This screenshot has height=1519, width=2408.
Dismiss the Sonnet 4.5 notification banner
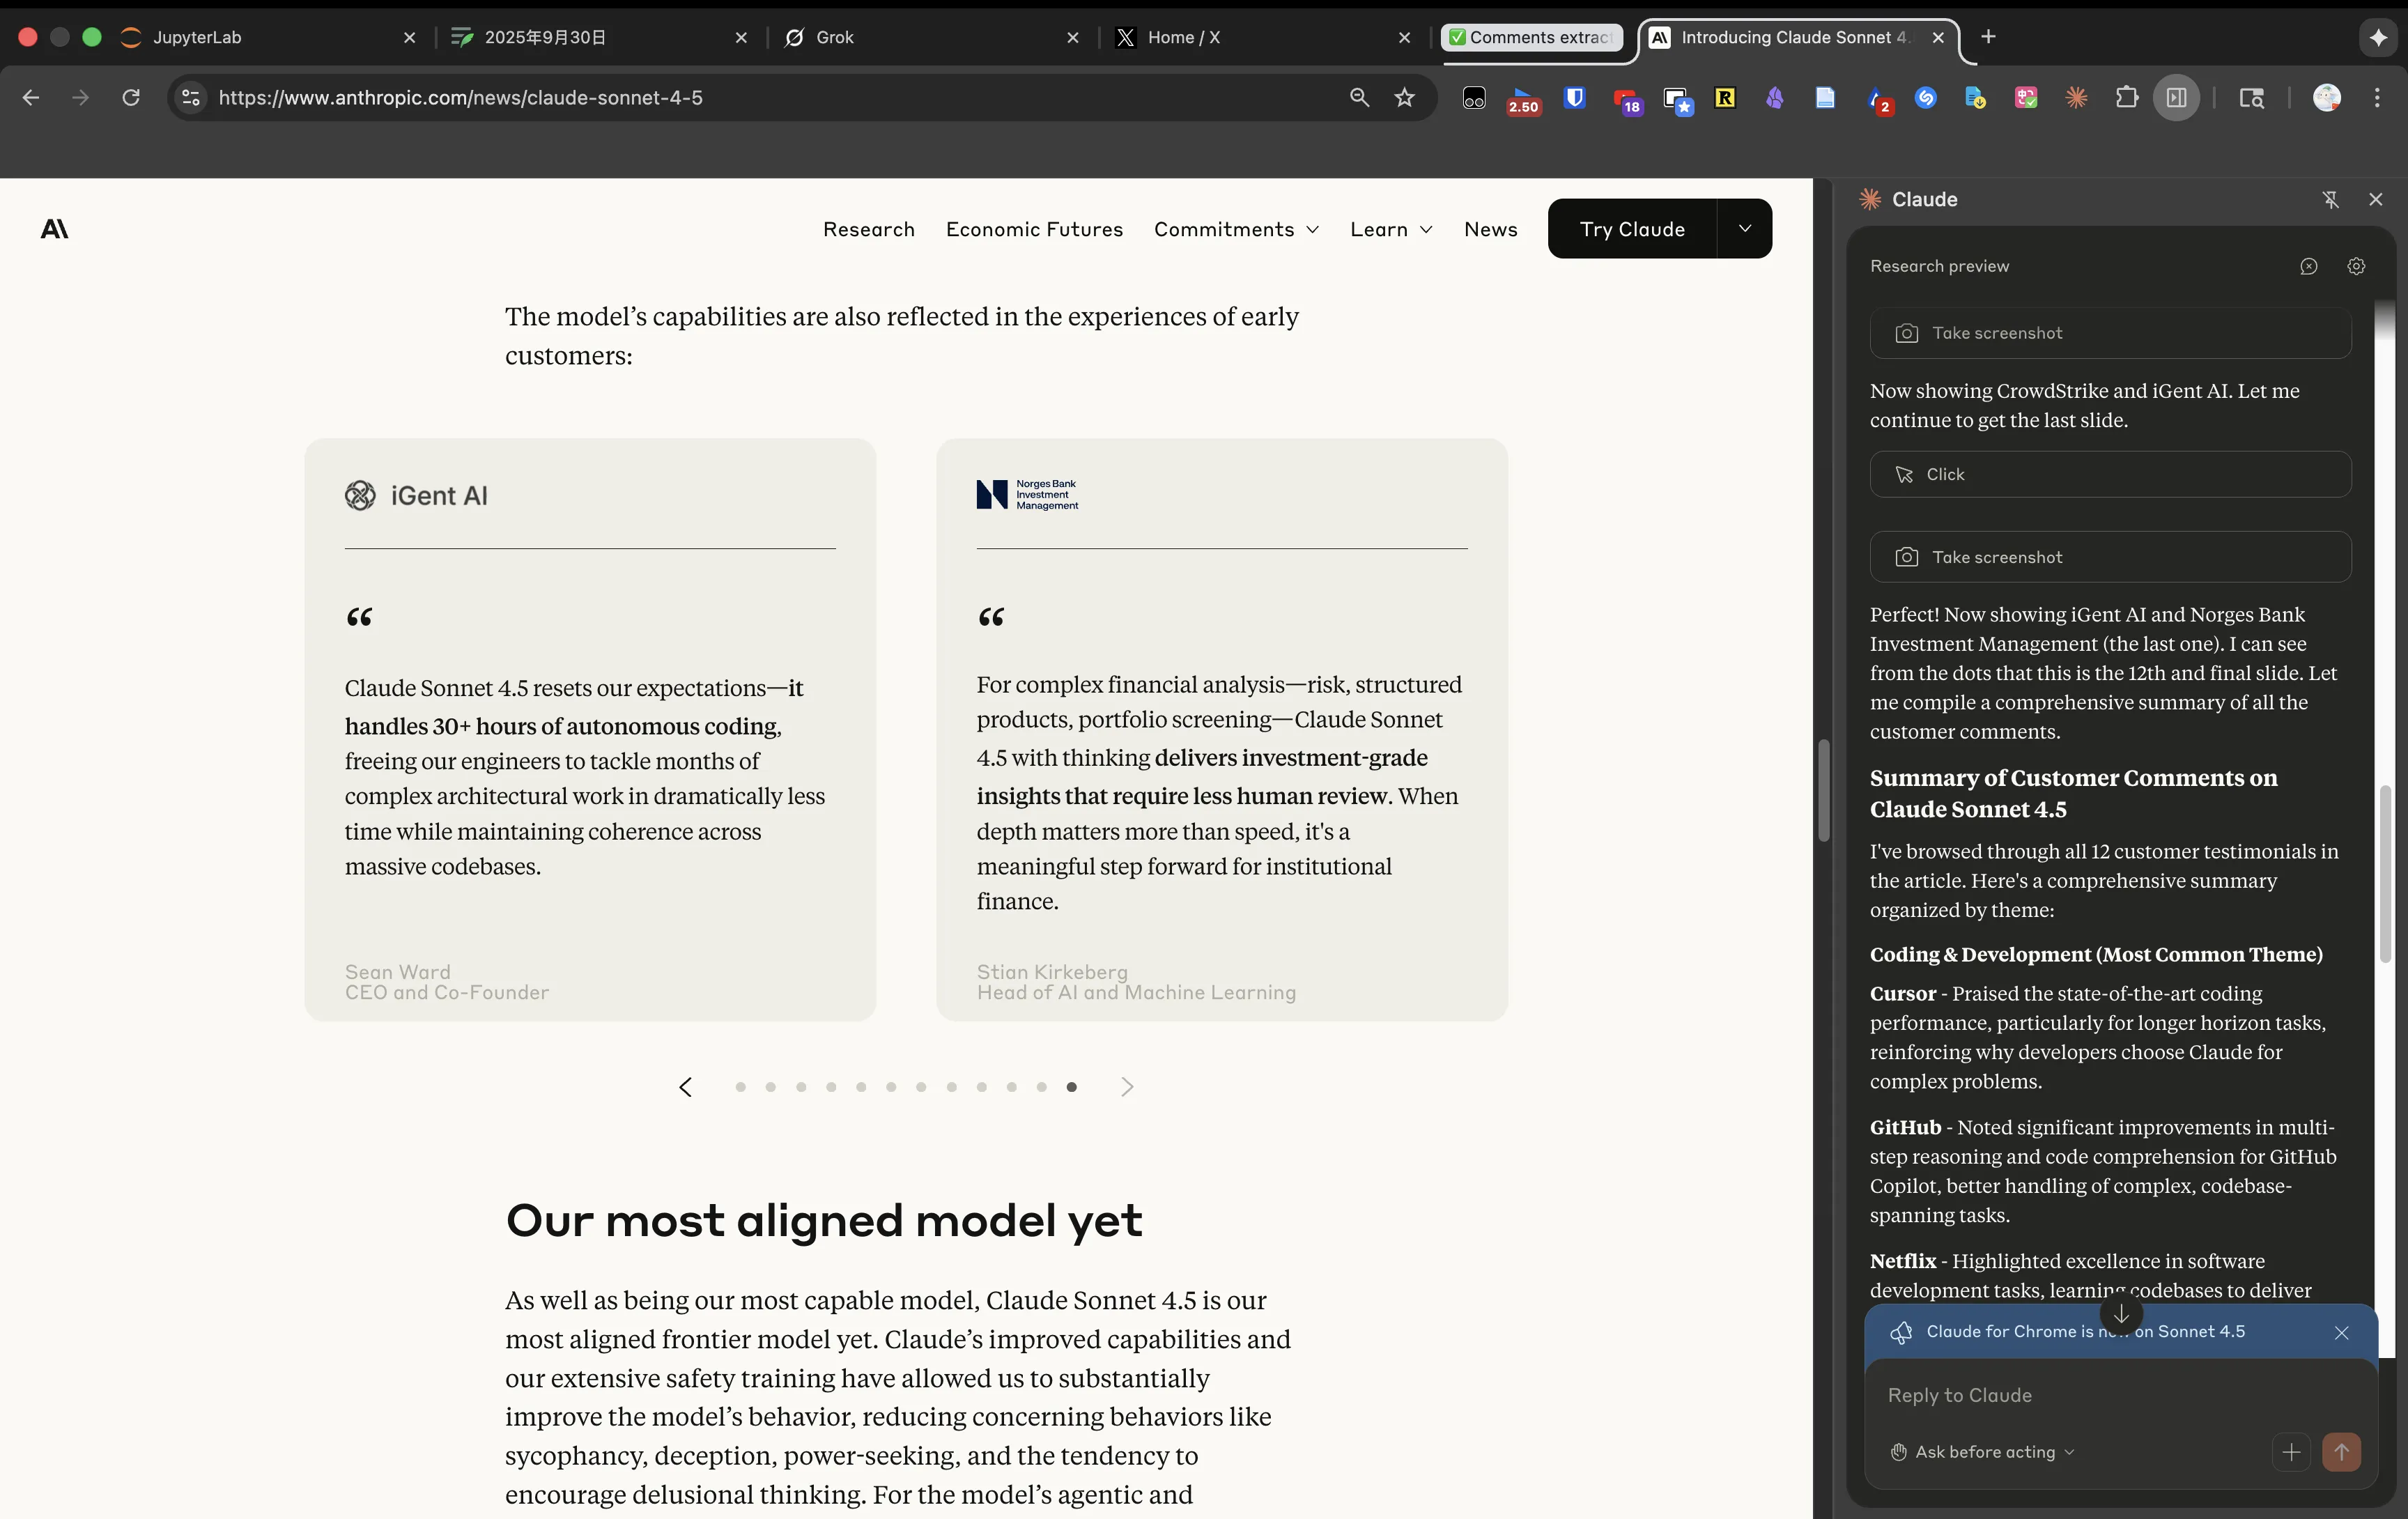coord(2341,1332)
